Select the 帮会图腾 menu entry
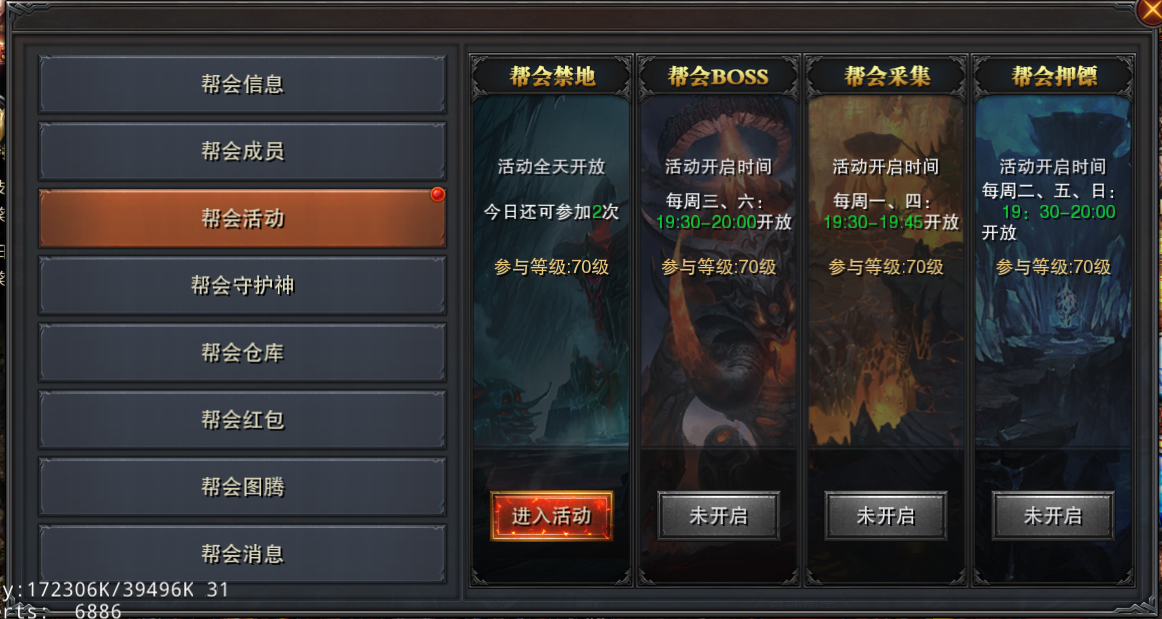 tap(242, 487)
